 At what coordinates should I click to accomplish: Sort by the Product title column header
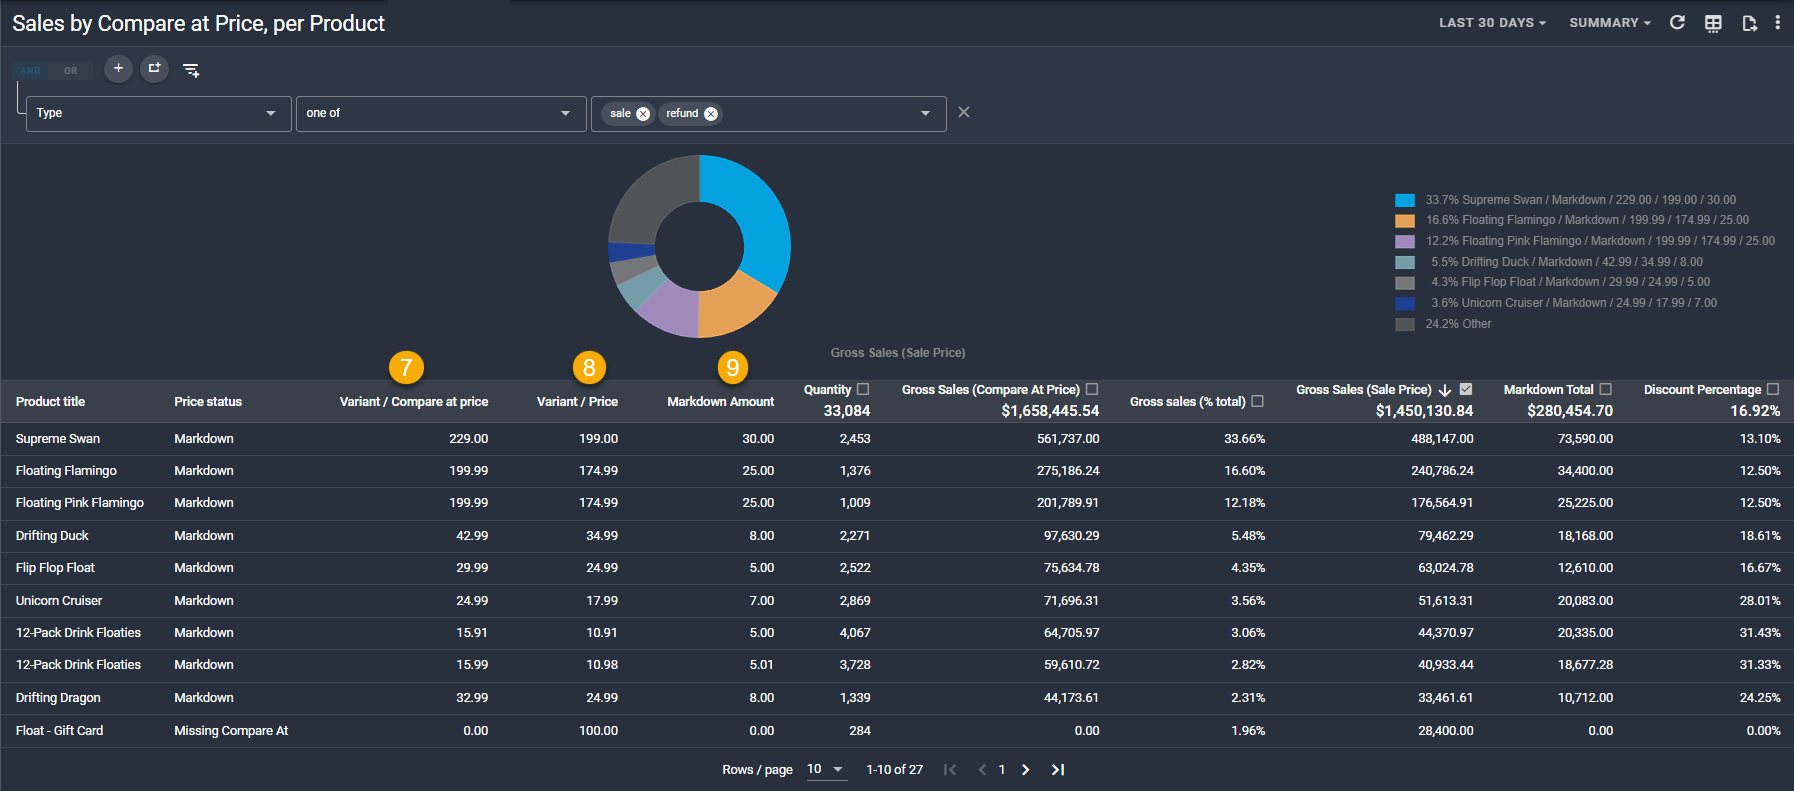(50, 402)
